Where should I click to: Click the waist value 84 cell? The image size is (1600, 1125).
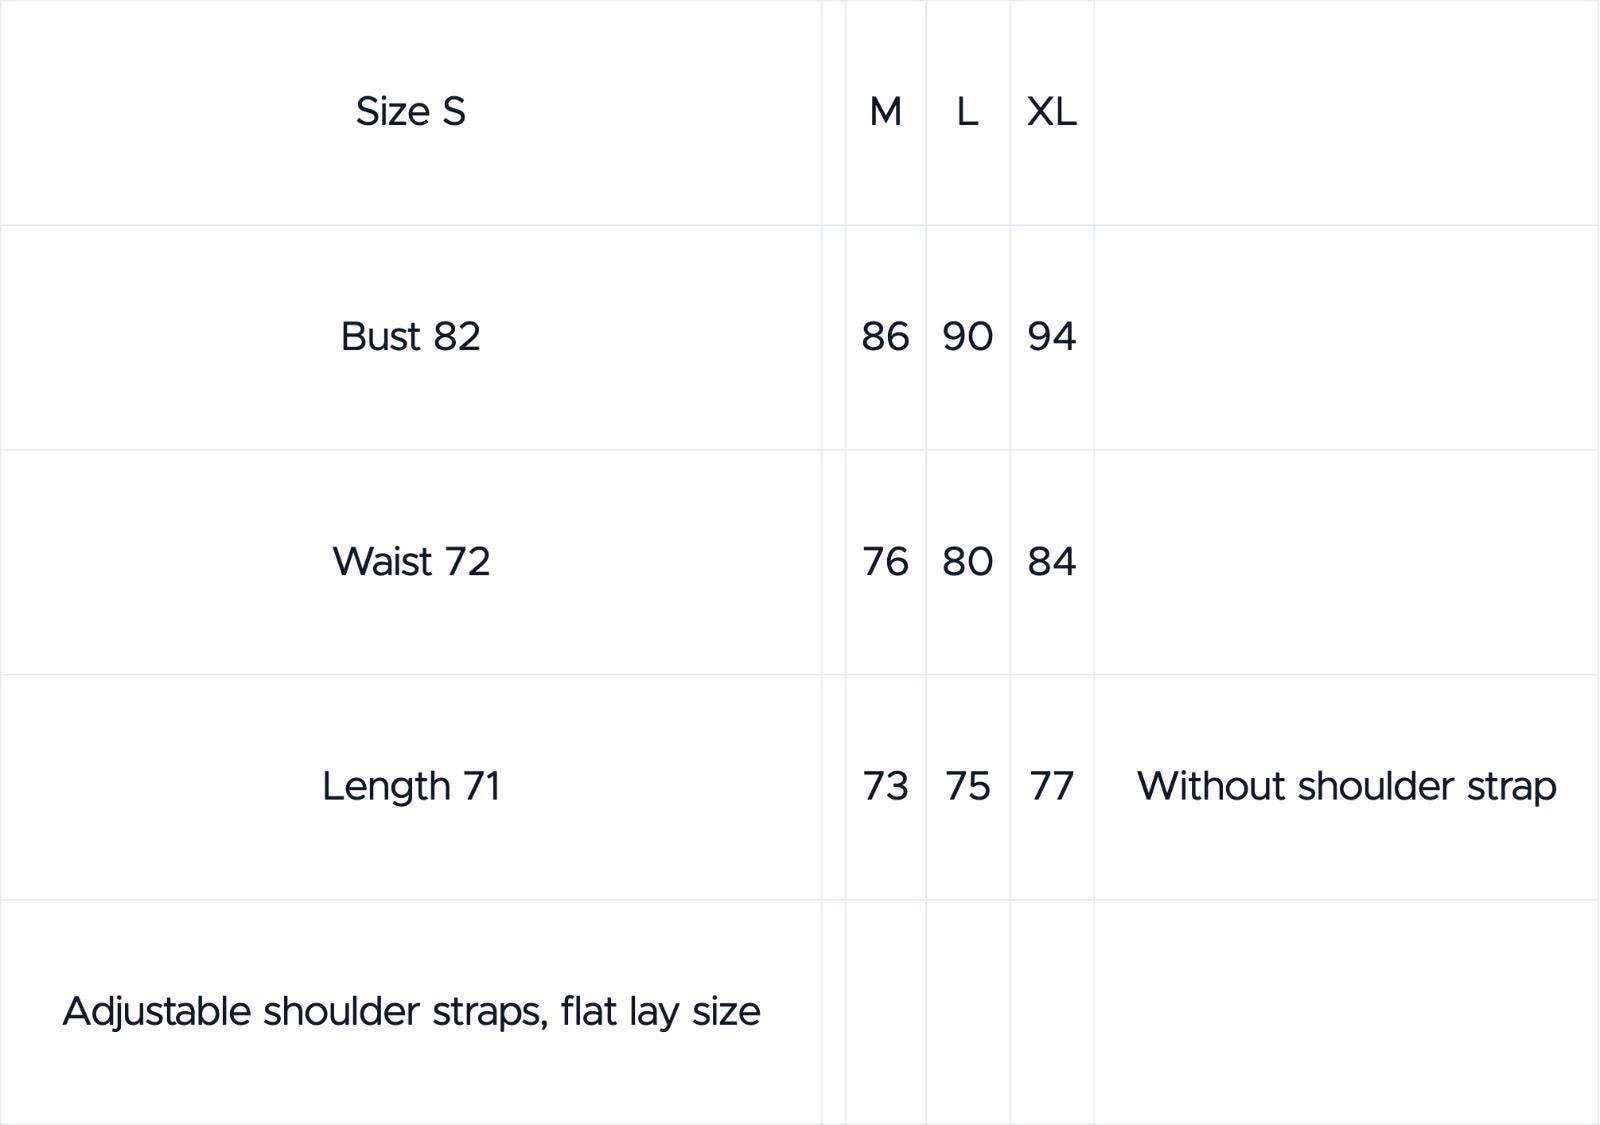(x=1052, y=562)
